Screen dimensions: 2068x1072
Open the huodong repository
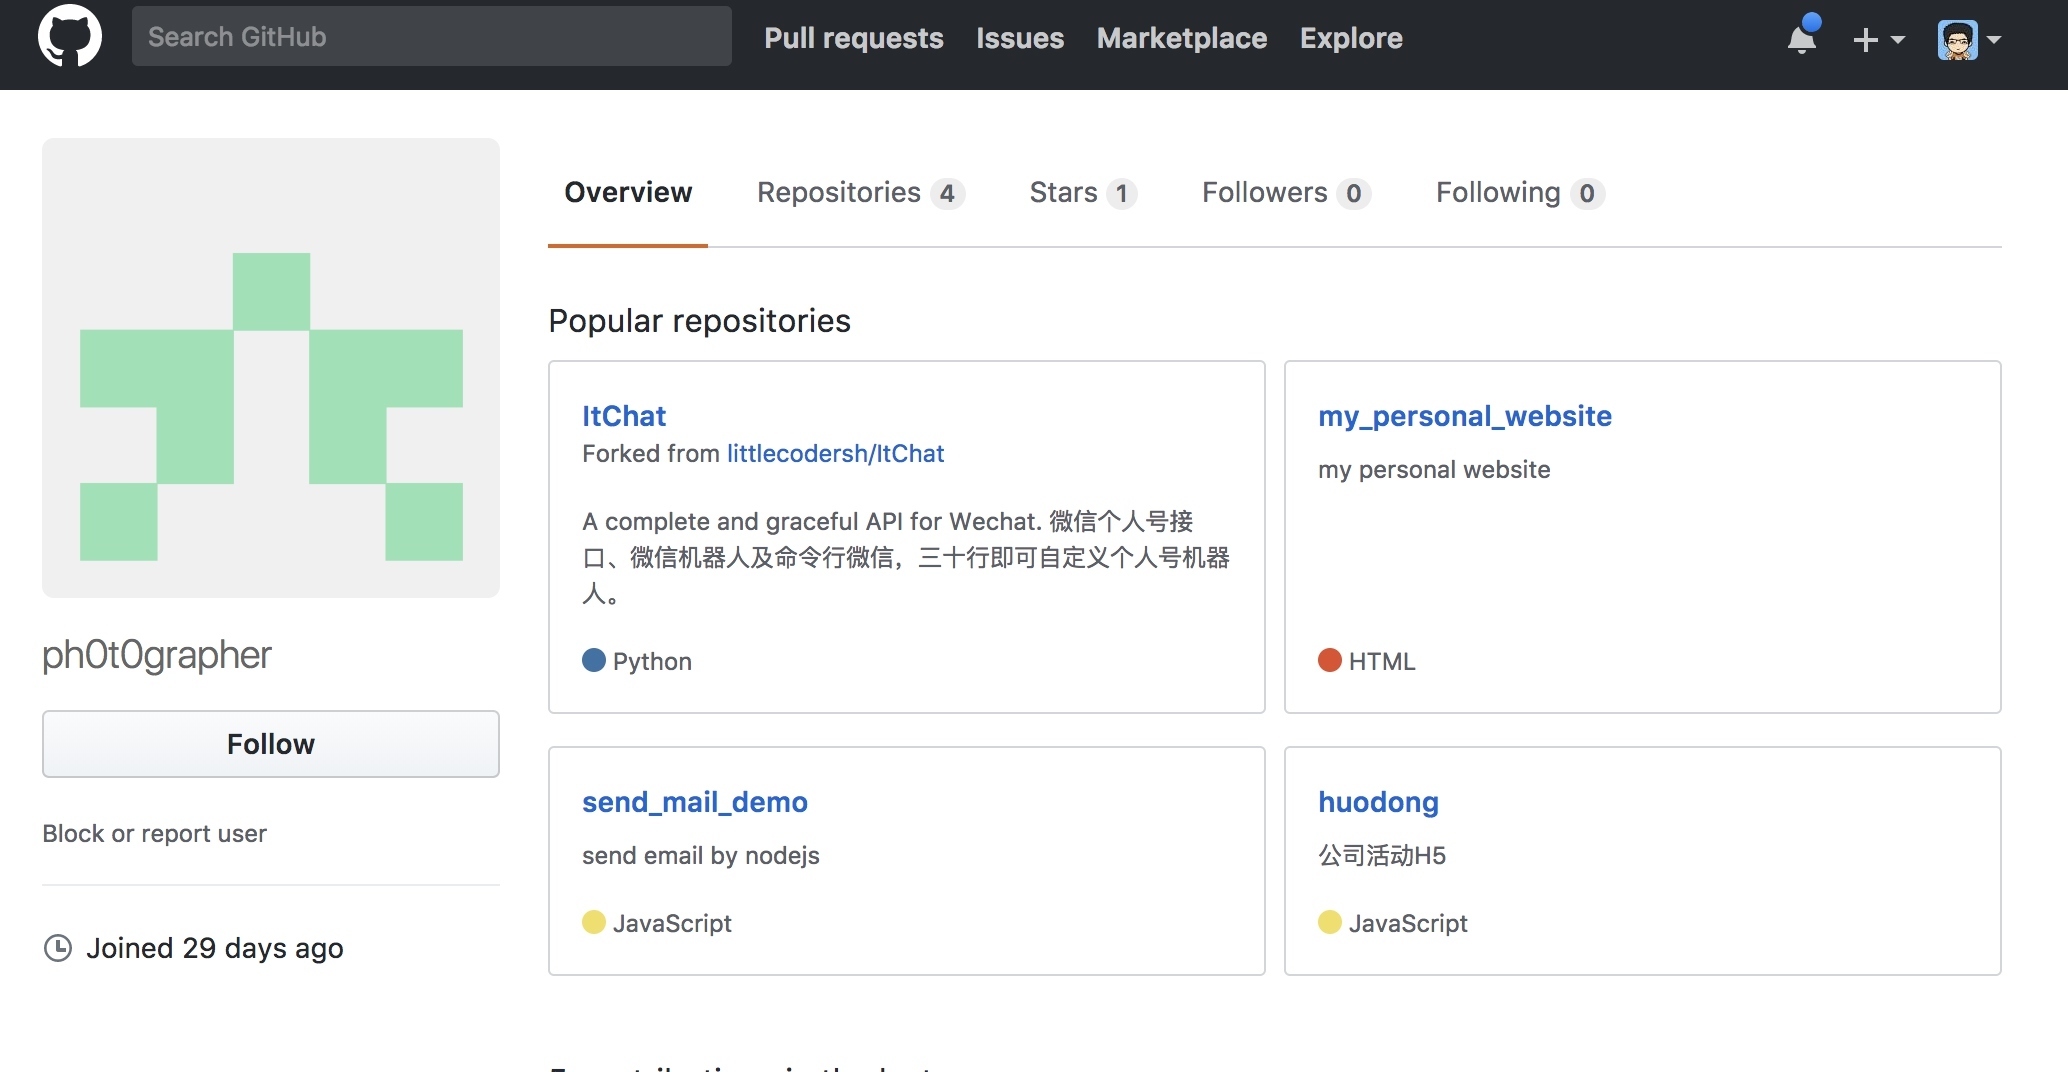(x=1378, y=802)
